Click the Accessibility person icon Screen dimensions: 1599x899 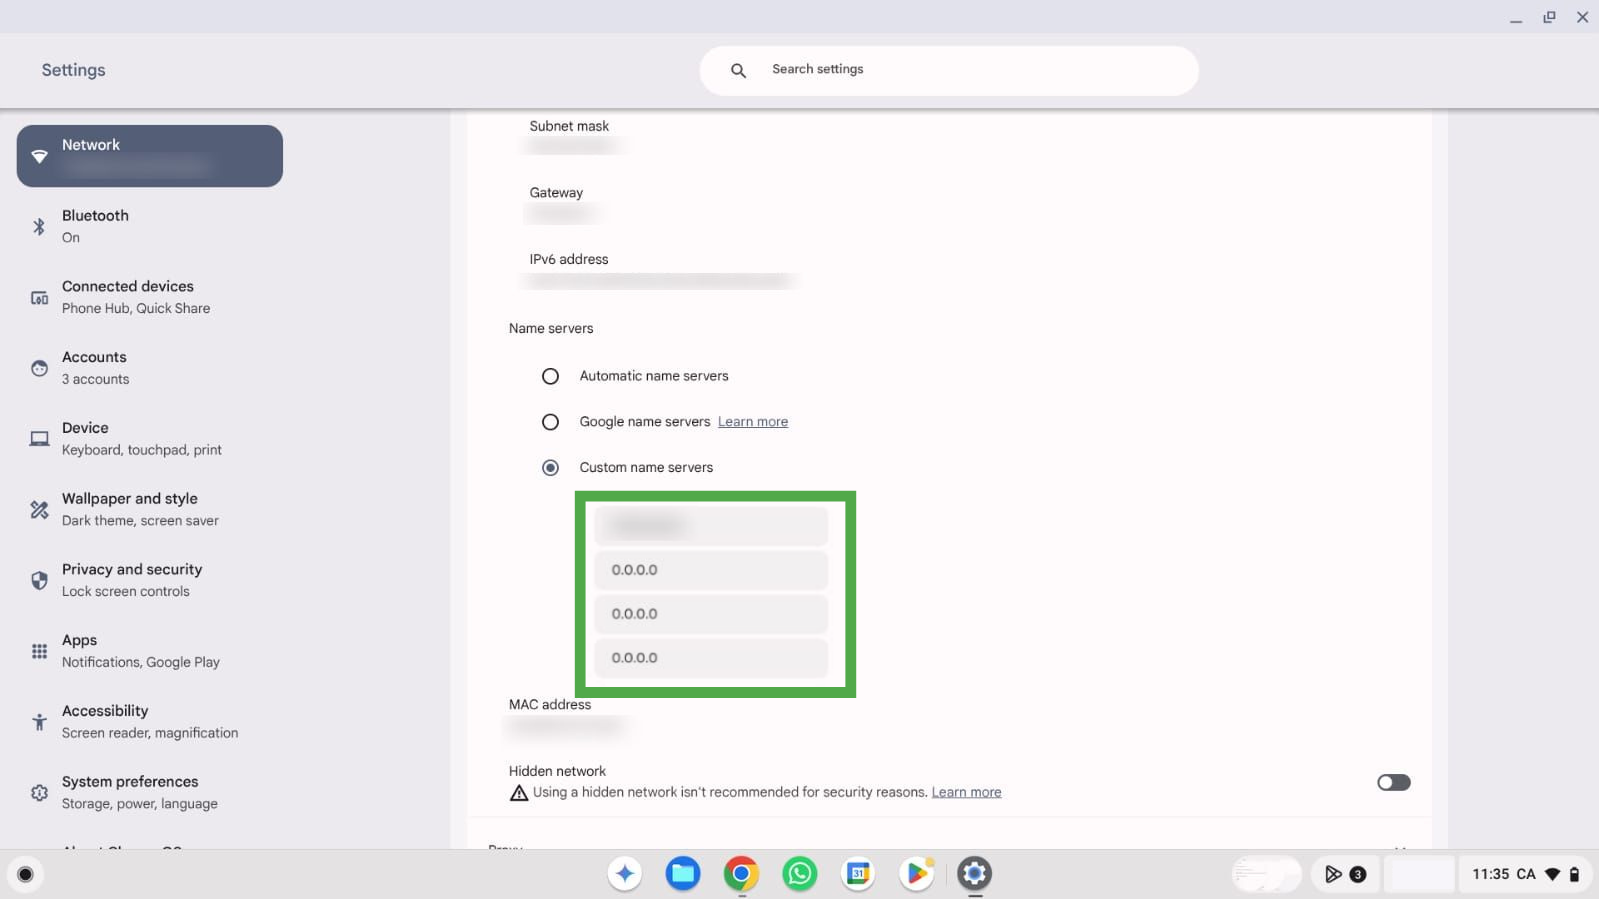point(39,722)
